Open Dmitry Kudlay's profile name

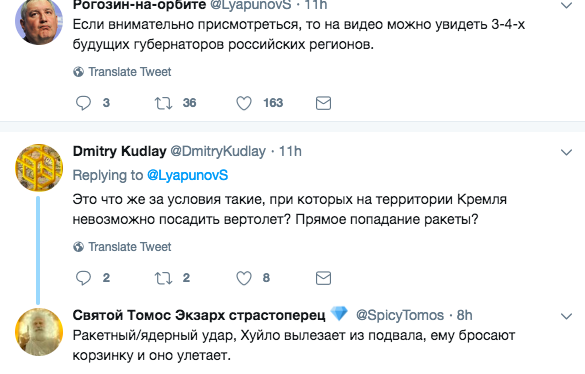[119, 151]
